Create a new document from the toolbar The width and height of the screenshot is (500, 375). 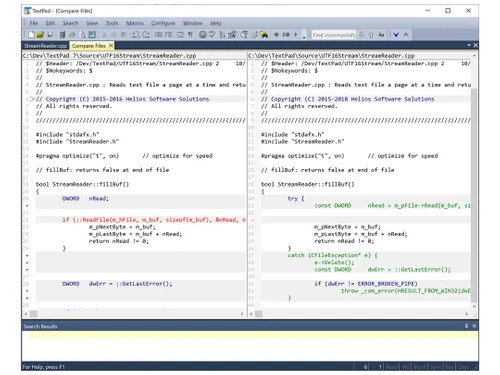31,35
